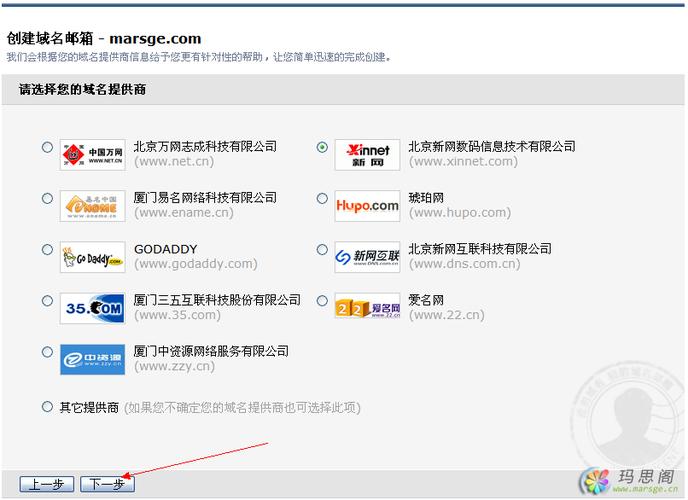Viewport: 688px width, 500px height.
Task: Click the label 爱名网
Action: click(x=426, y=300)
